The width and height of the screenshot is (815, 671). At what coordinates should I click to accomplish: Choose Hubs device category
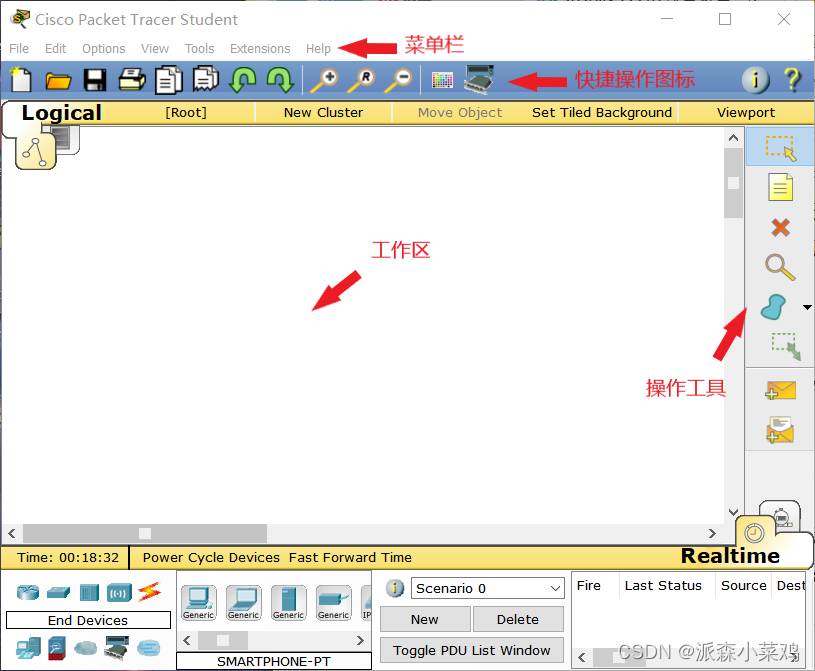(x=89, y=593)
